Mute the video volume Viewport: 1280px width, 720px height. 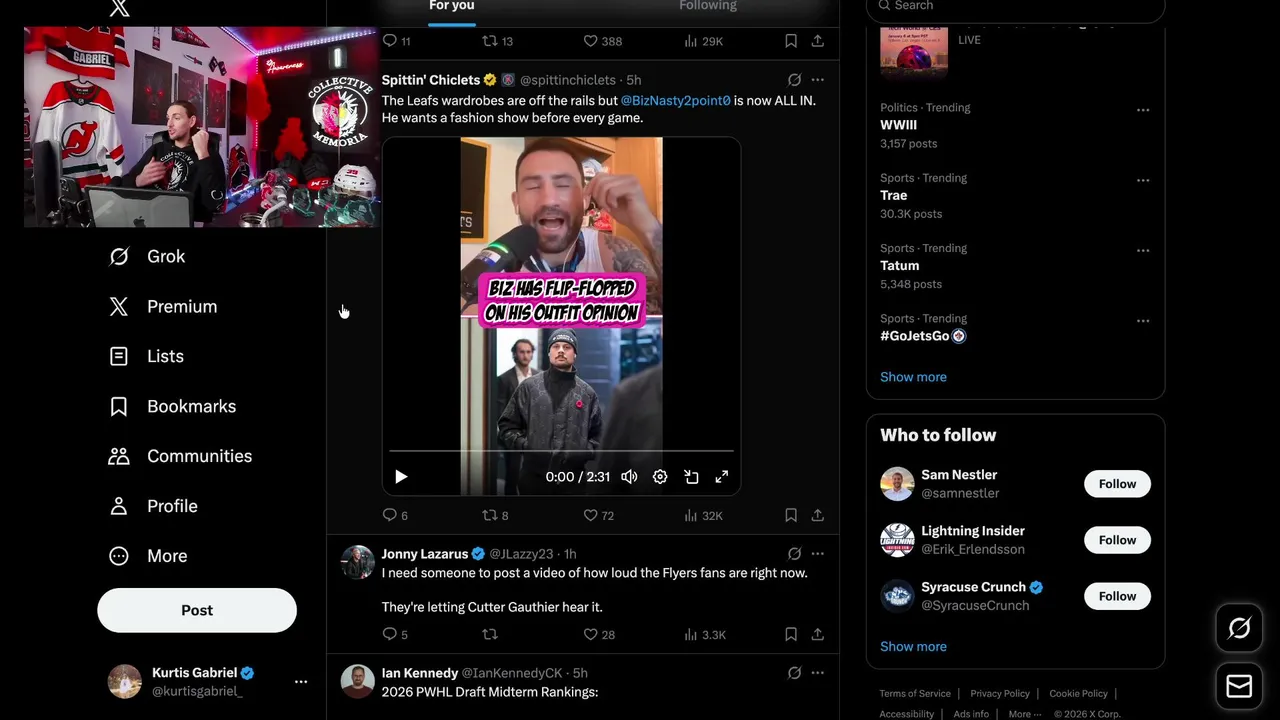(629, 477)
